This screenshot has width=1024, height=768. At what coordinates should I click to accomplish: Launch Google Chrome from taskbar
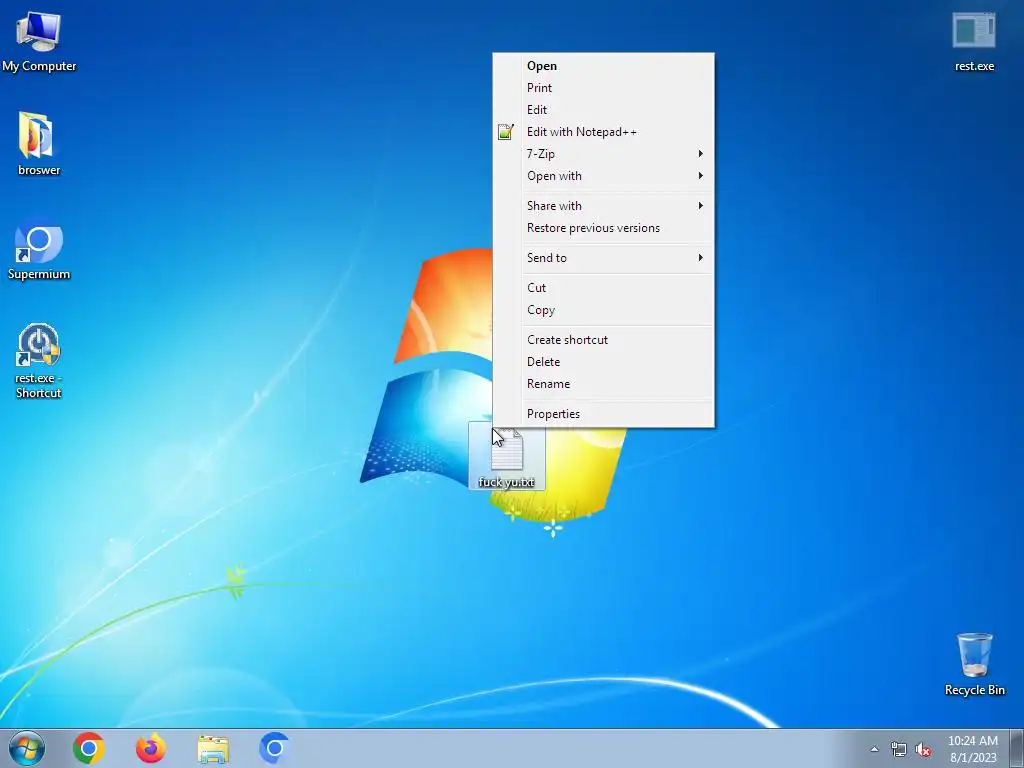pyautogui.click(x=89, y=748)
